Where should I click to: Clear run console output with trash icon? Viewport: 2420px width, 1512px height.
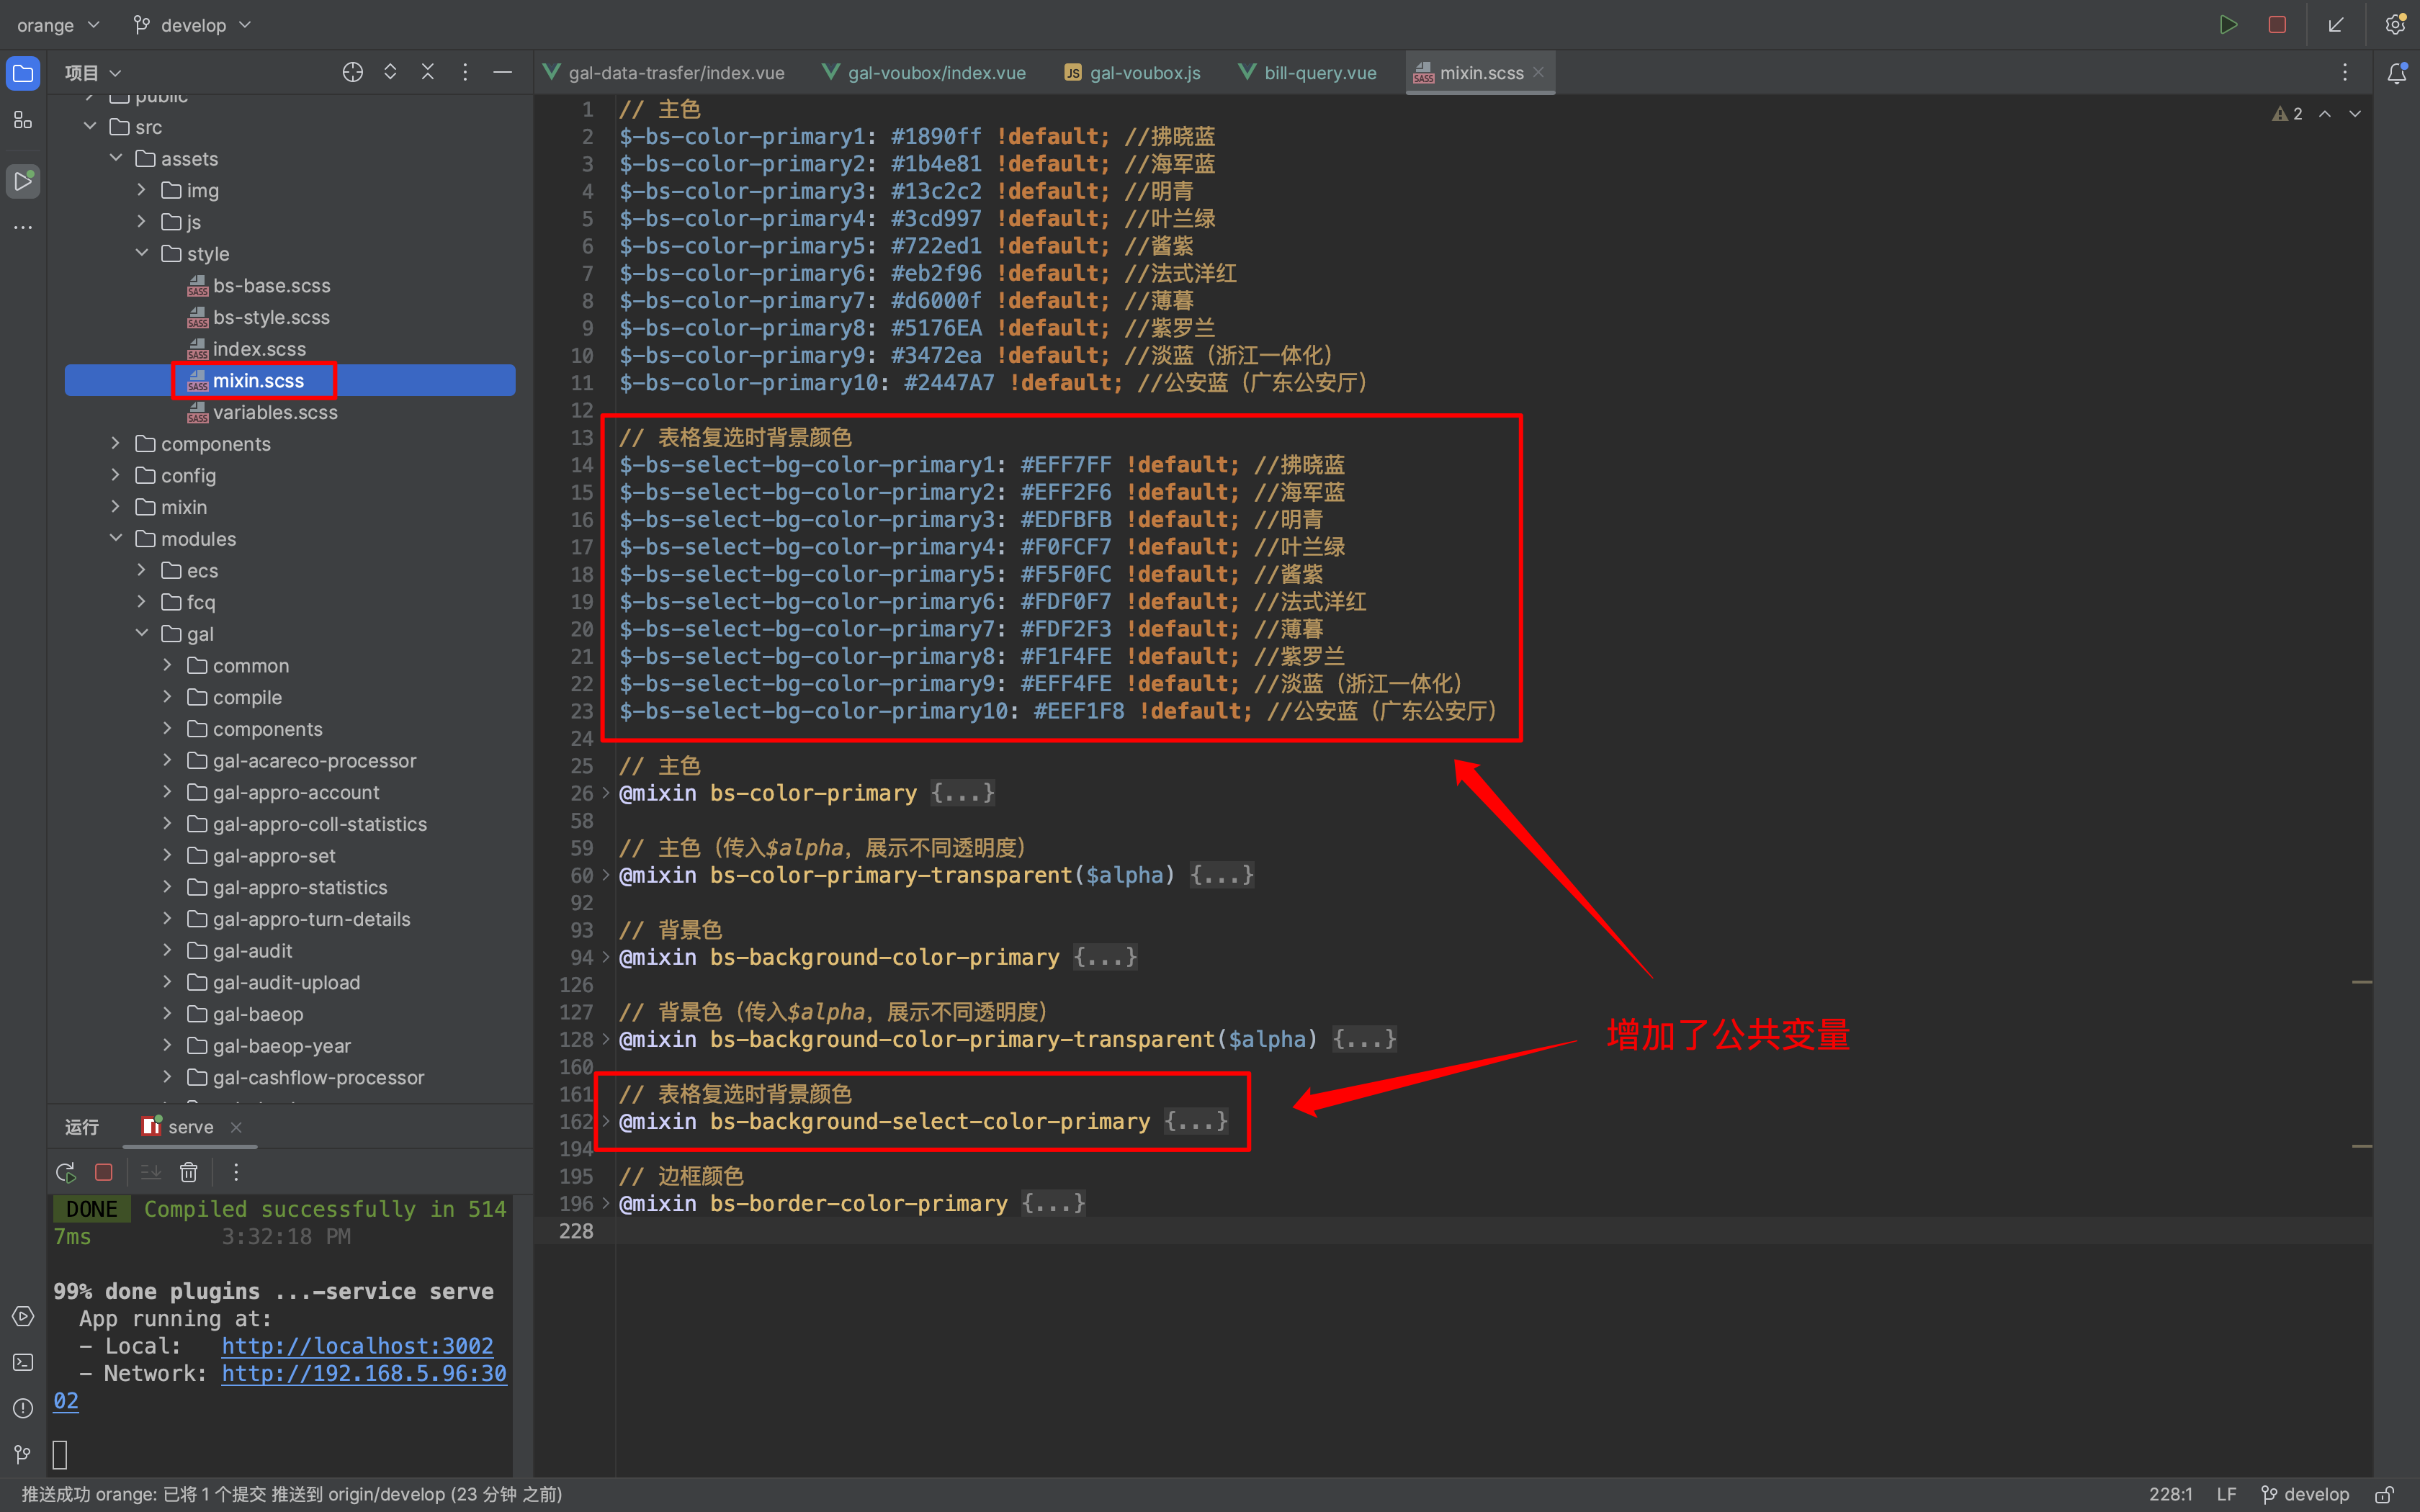[189, 1172]
